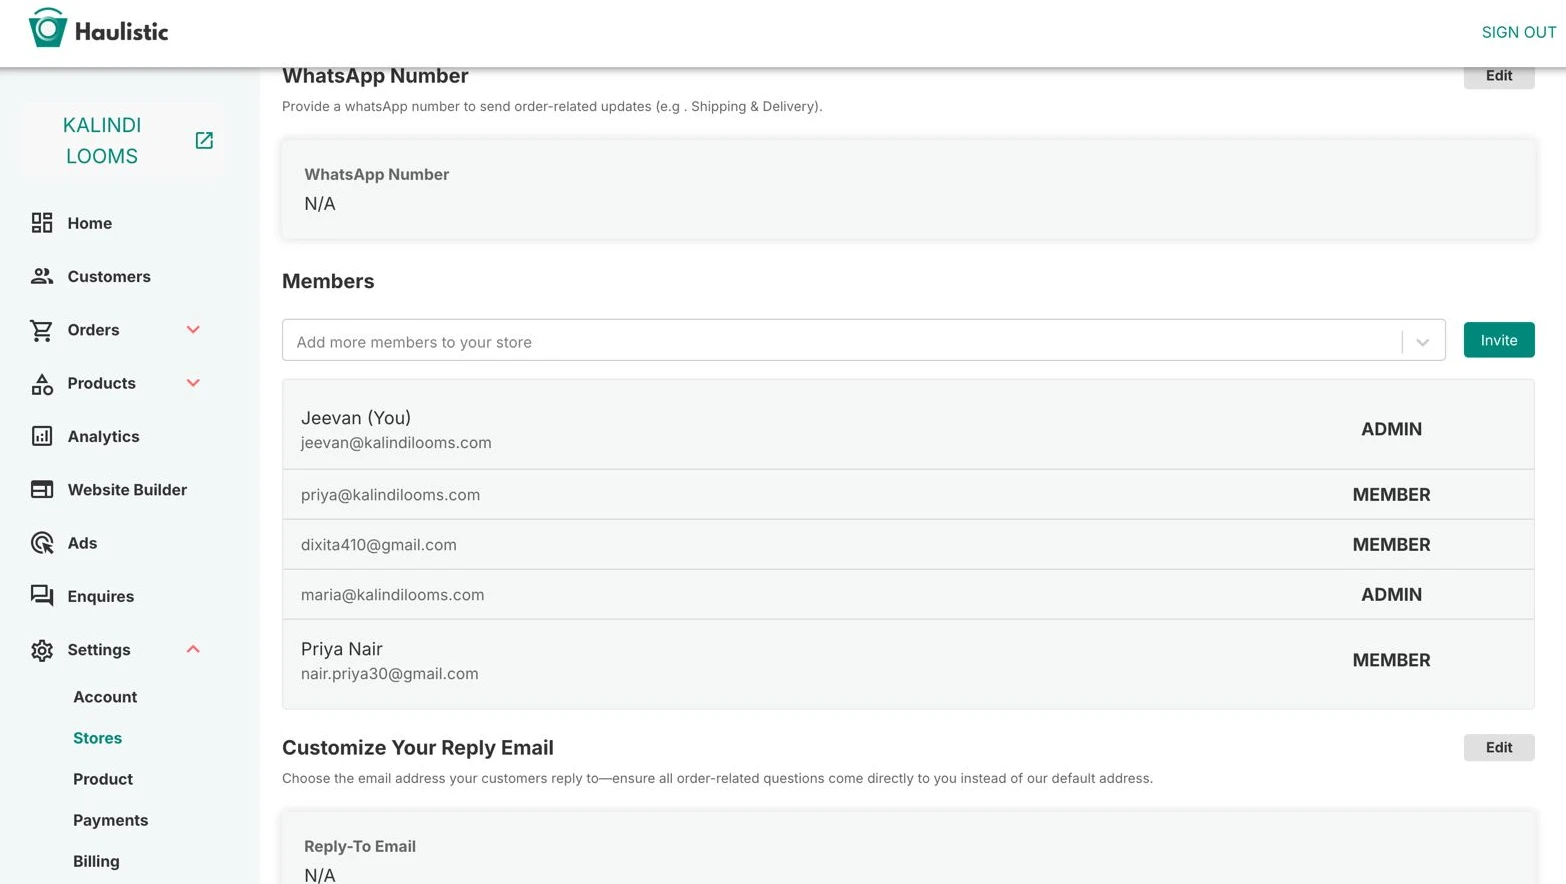Image resolution: width=1566 pixels, height=884 pixels.
Task: Click SIGN OUT link
Action: [x=1518, y=32]
